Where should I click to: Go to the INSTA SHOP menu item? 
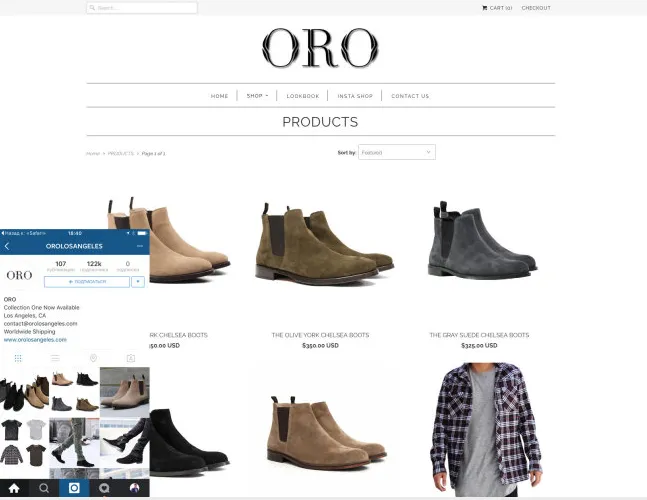coord(355,96)
